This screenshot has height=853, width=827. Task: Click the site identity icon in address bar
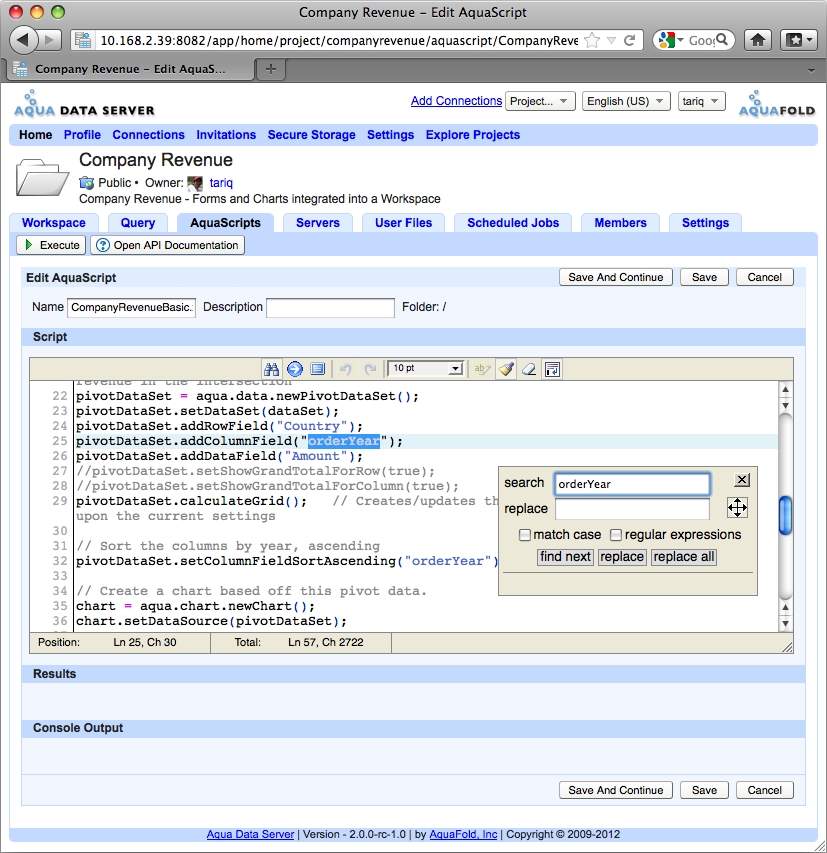tap(83, 40)
